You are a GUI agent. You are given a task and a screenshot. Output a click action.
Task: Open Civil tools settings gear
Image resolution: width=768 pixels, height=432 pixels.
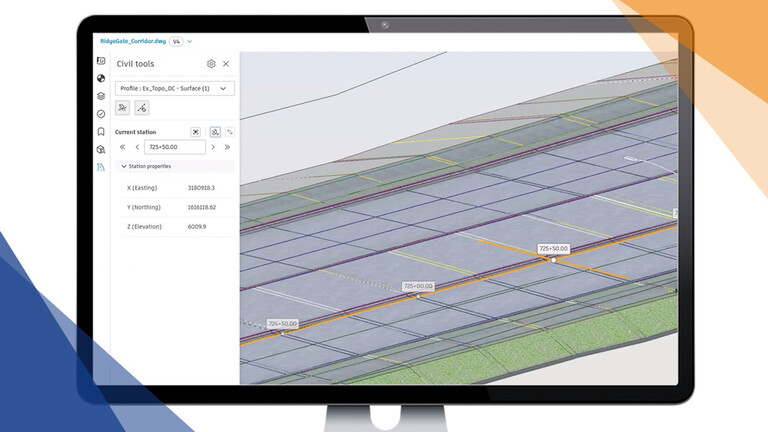pyautogui.click(x=211, y=64)
